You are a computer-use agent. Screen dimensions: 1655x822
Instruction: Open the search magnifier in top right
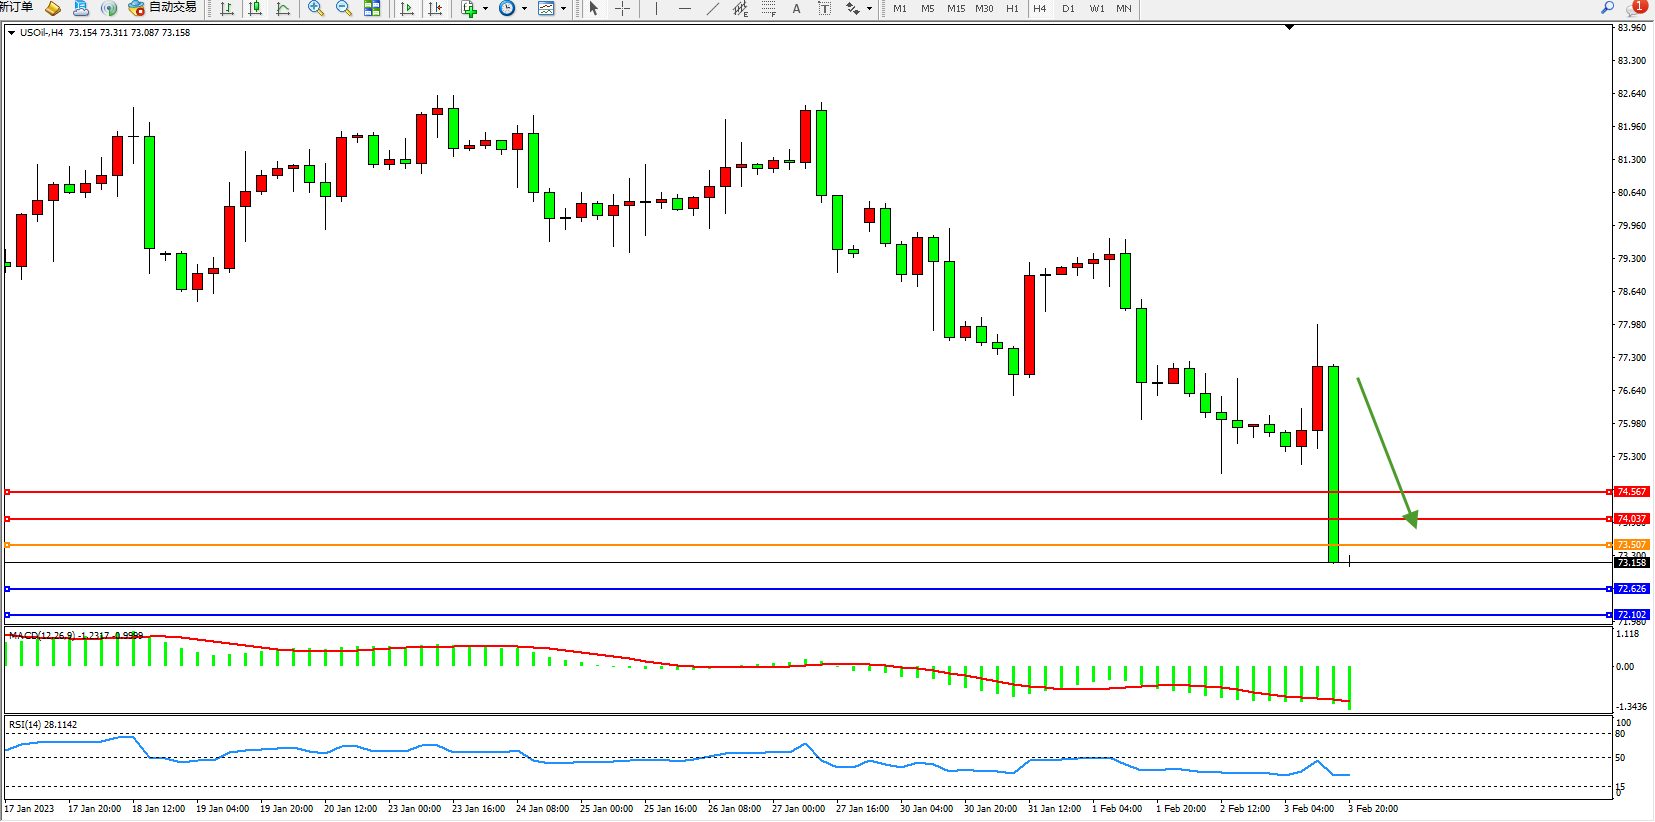point(1608,8)
